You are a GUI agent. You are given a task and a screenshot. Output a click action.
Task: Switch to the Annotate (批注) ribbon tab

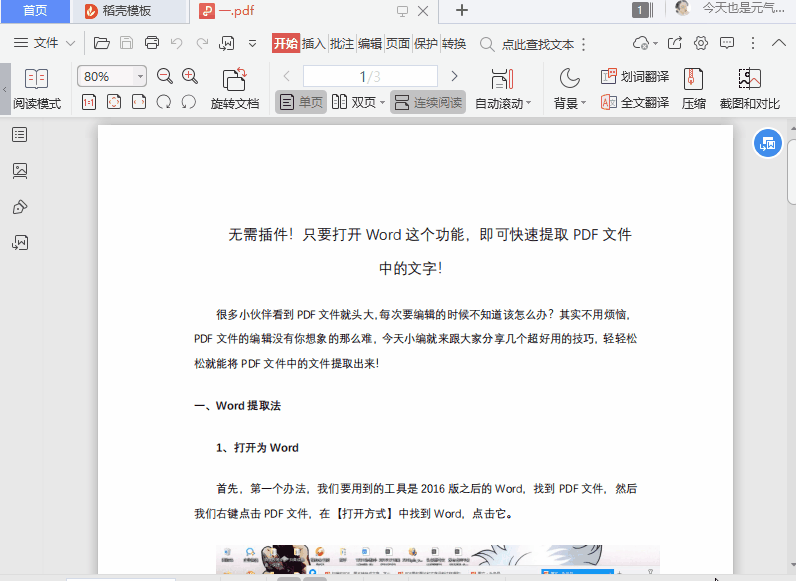(342, 44)
